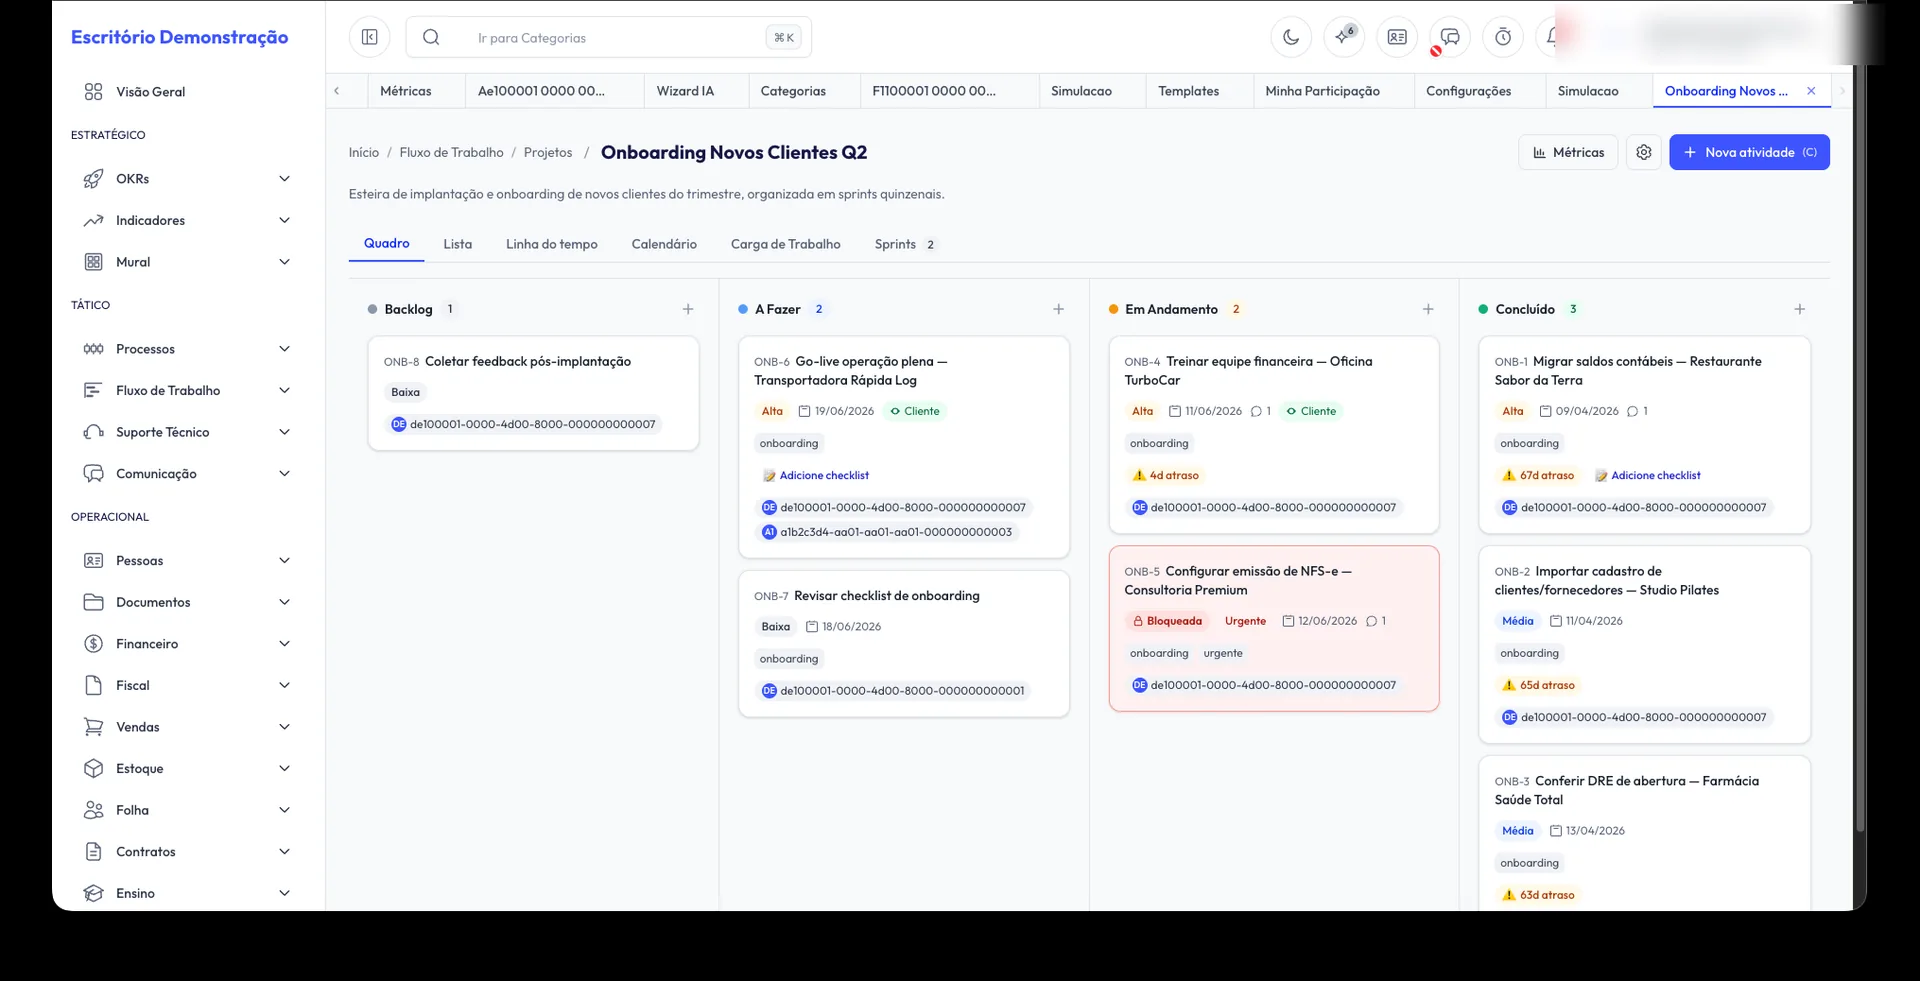The width and height of the screenshot is (1920, 981).
Task: Click the Vendas cart icon
Action: (93, 727)
